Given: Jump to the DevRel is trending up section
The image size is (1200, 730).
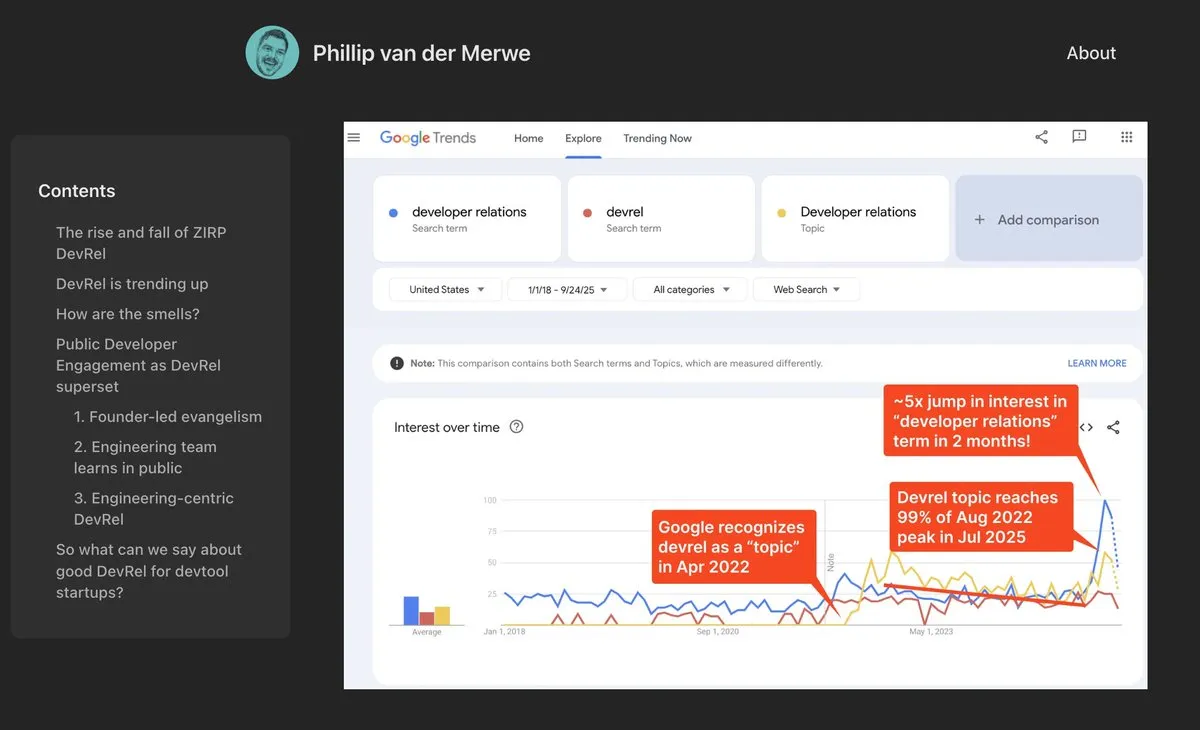Looking at the screenshot, I should coord(132,284).
